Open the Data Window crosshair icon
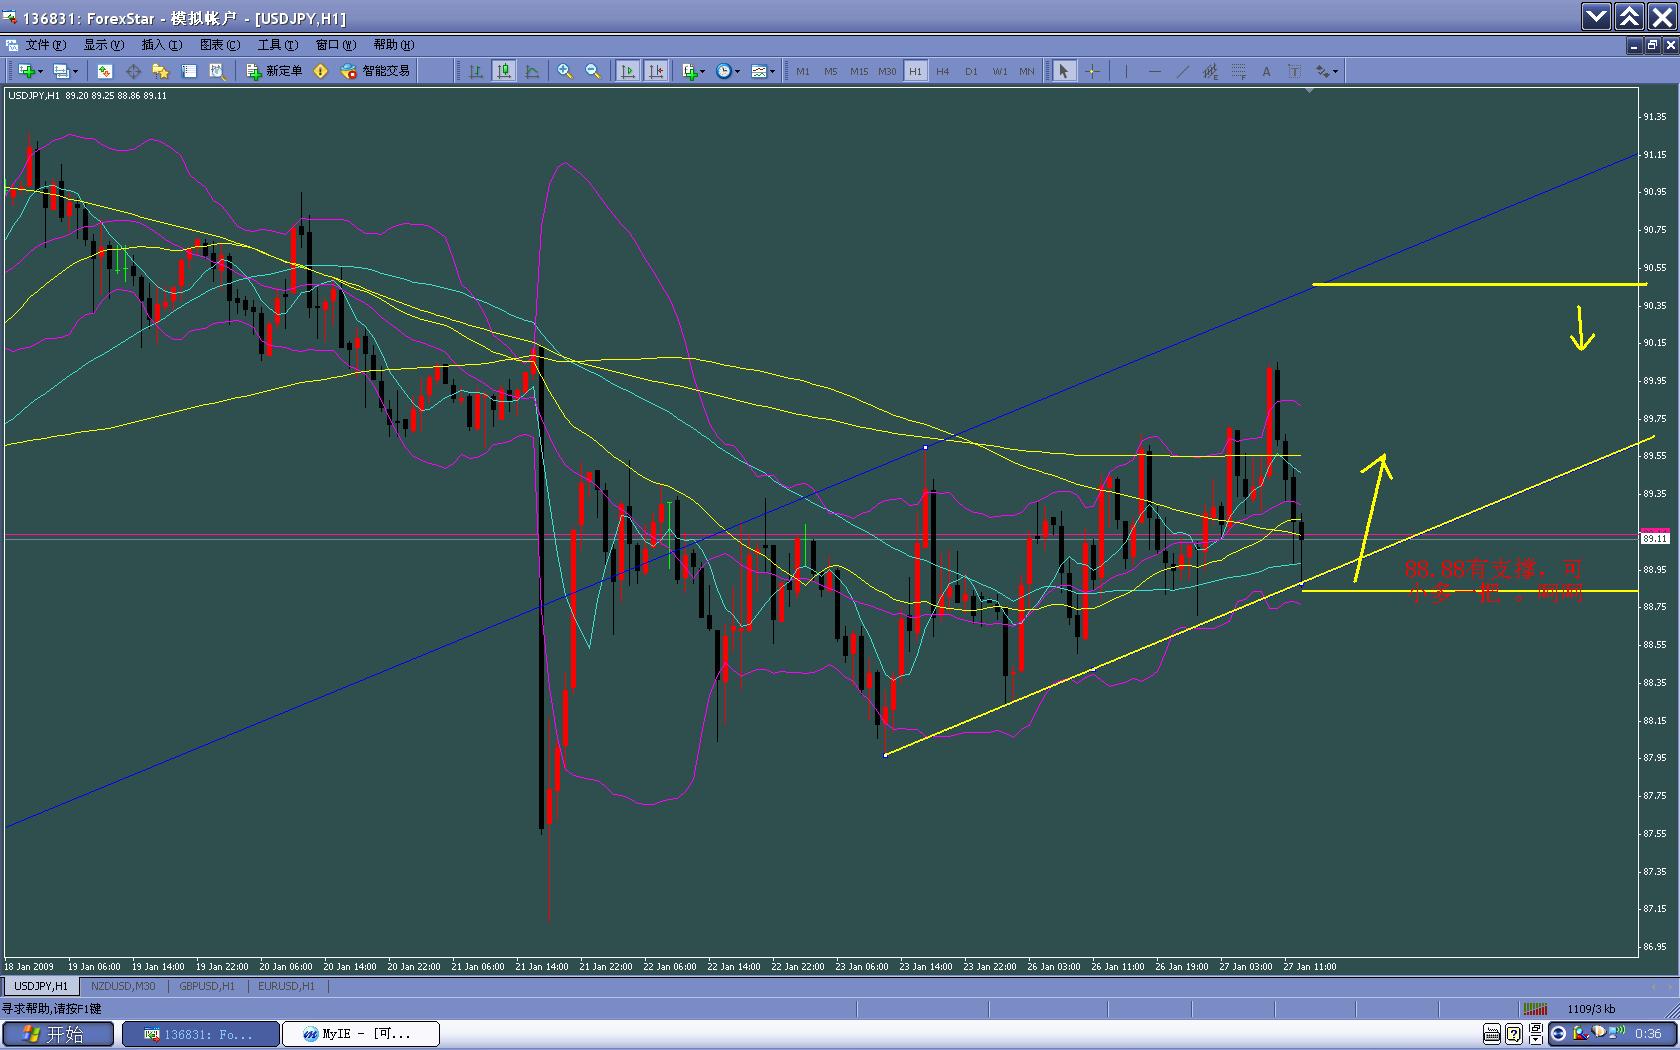 point(133,71)
